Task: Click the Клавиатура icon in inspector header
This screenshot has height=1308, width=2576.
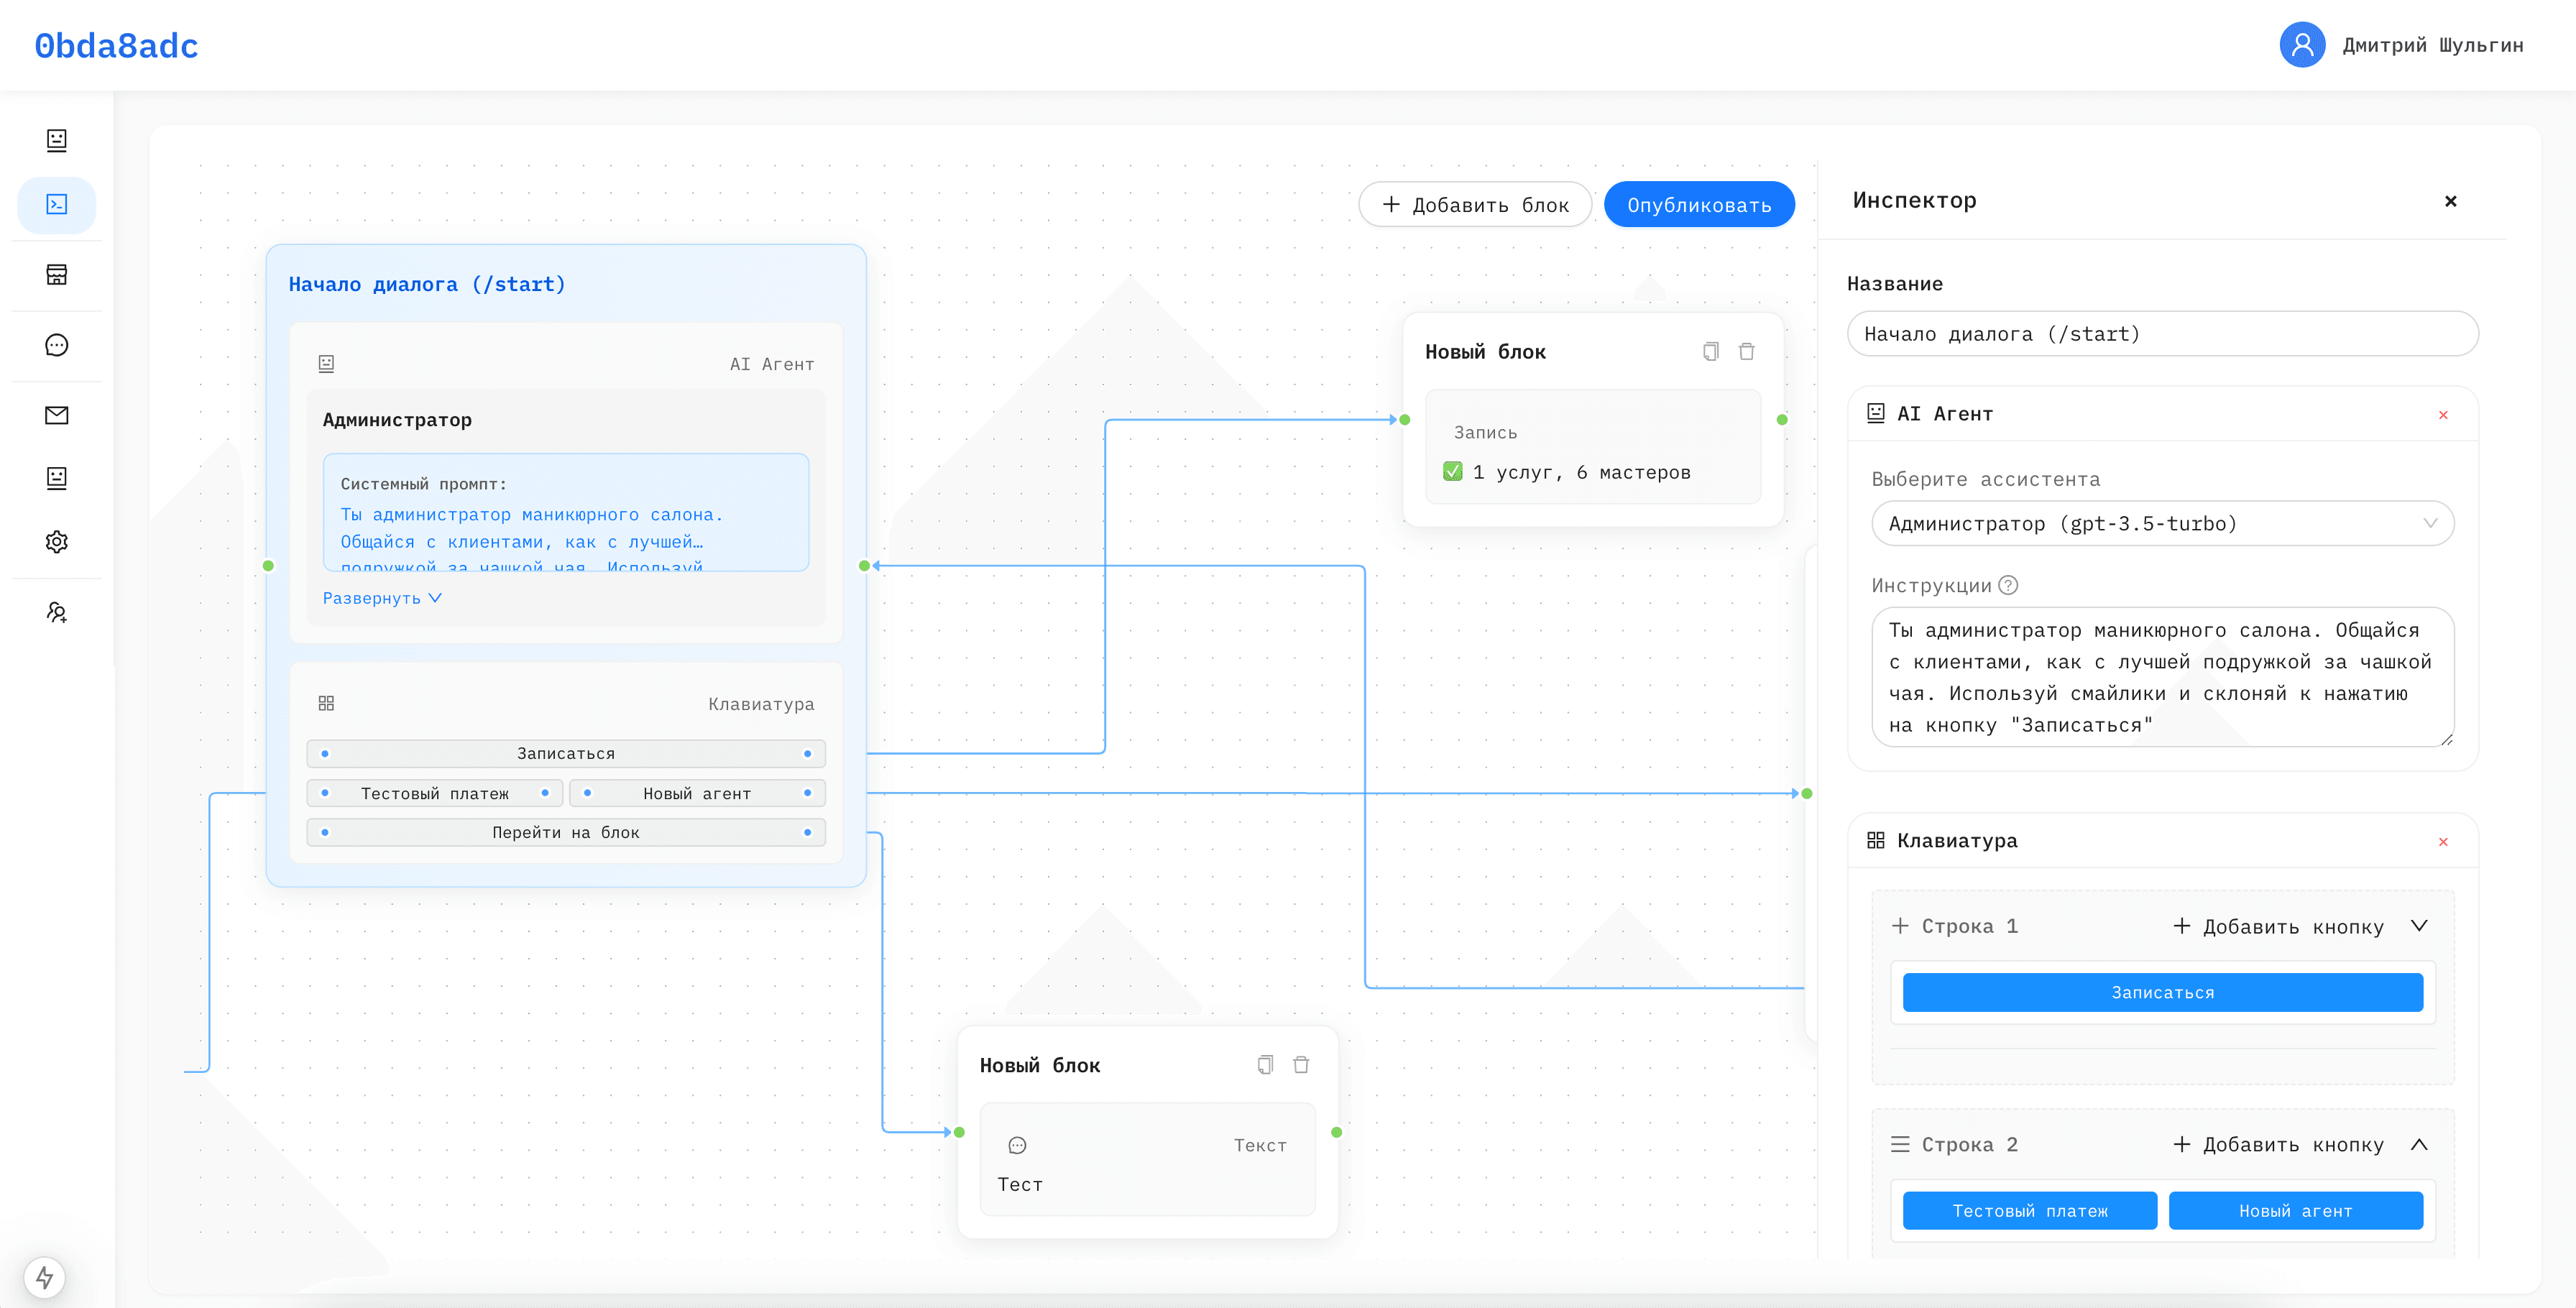Action: [x=1876, y=840]
